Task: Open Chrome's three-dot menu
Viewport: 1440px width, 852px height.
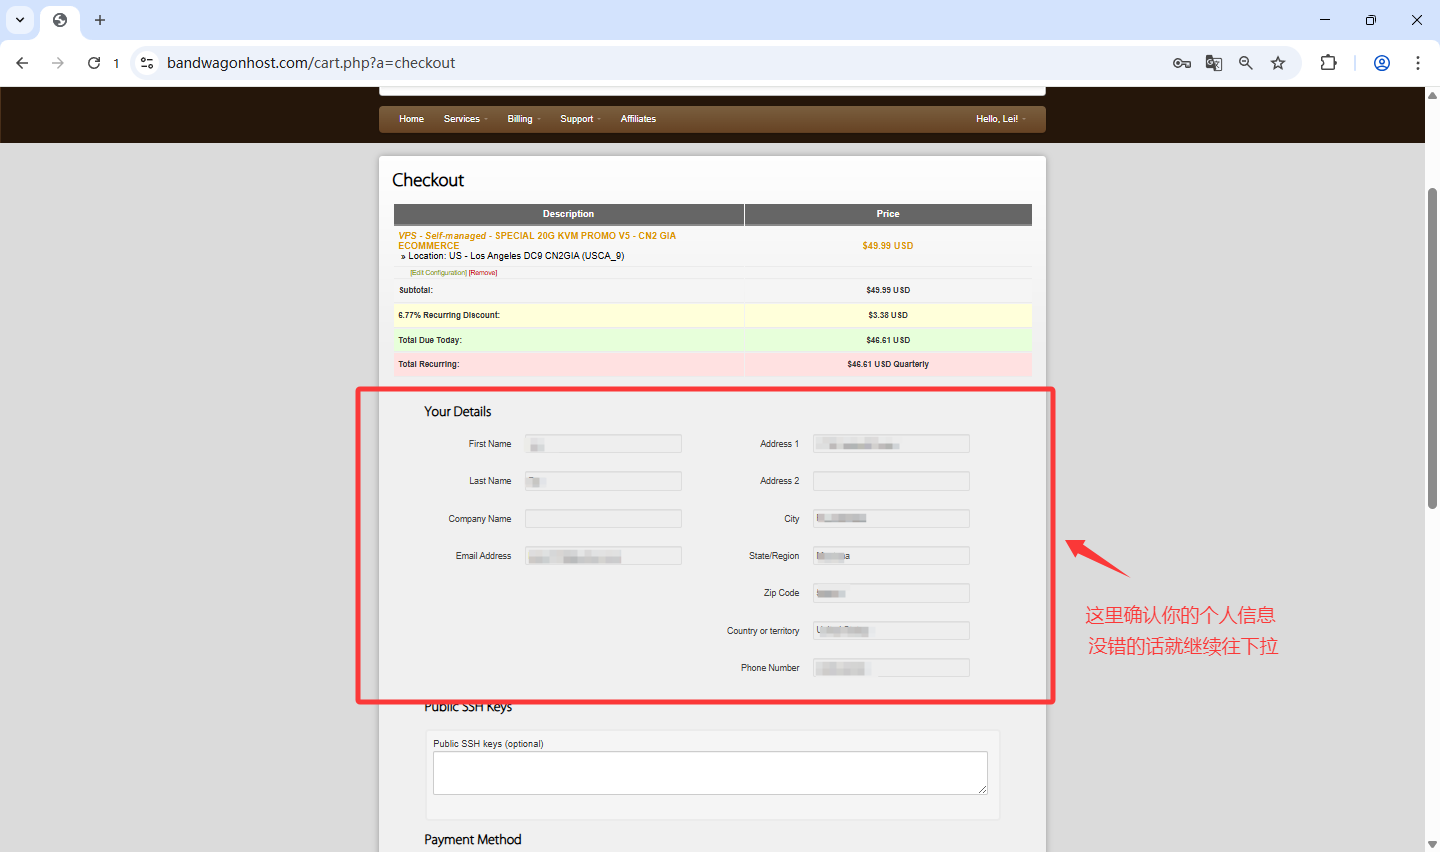Action: 1417,63
